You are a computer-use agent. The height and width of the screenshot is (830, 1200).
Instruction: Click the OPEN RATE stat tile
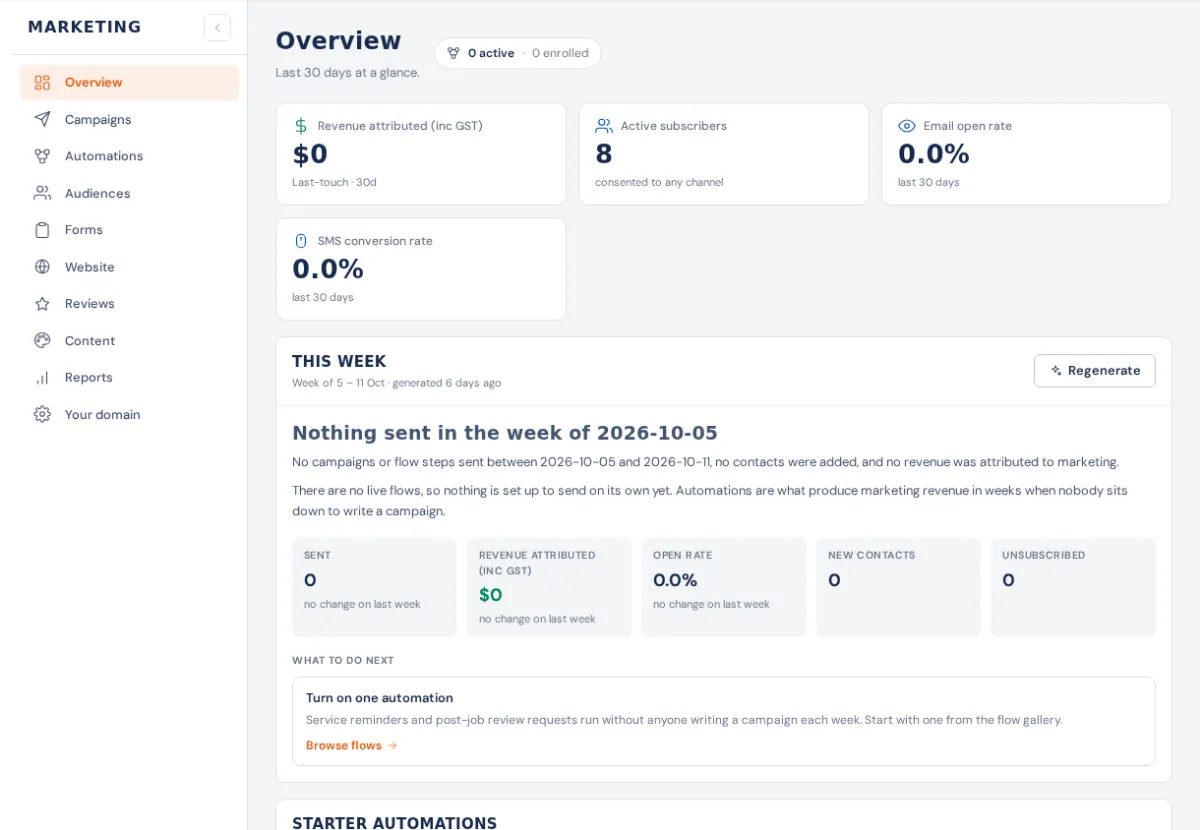coord(724,588)
